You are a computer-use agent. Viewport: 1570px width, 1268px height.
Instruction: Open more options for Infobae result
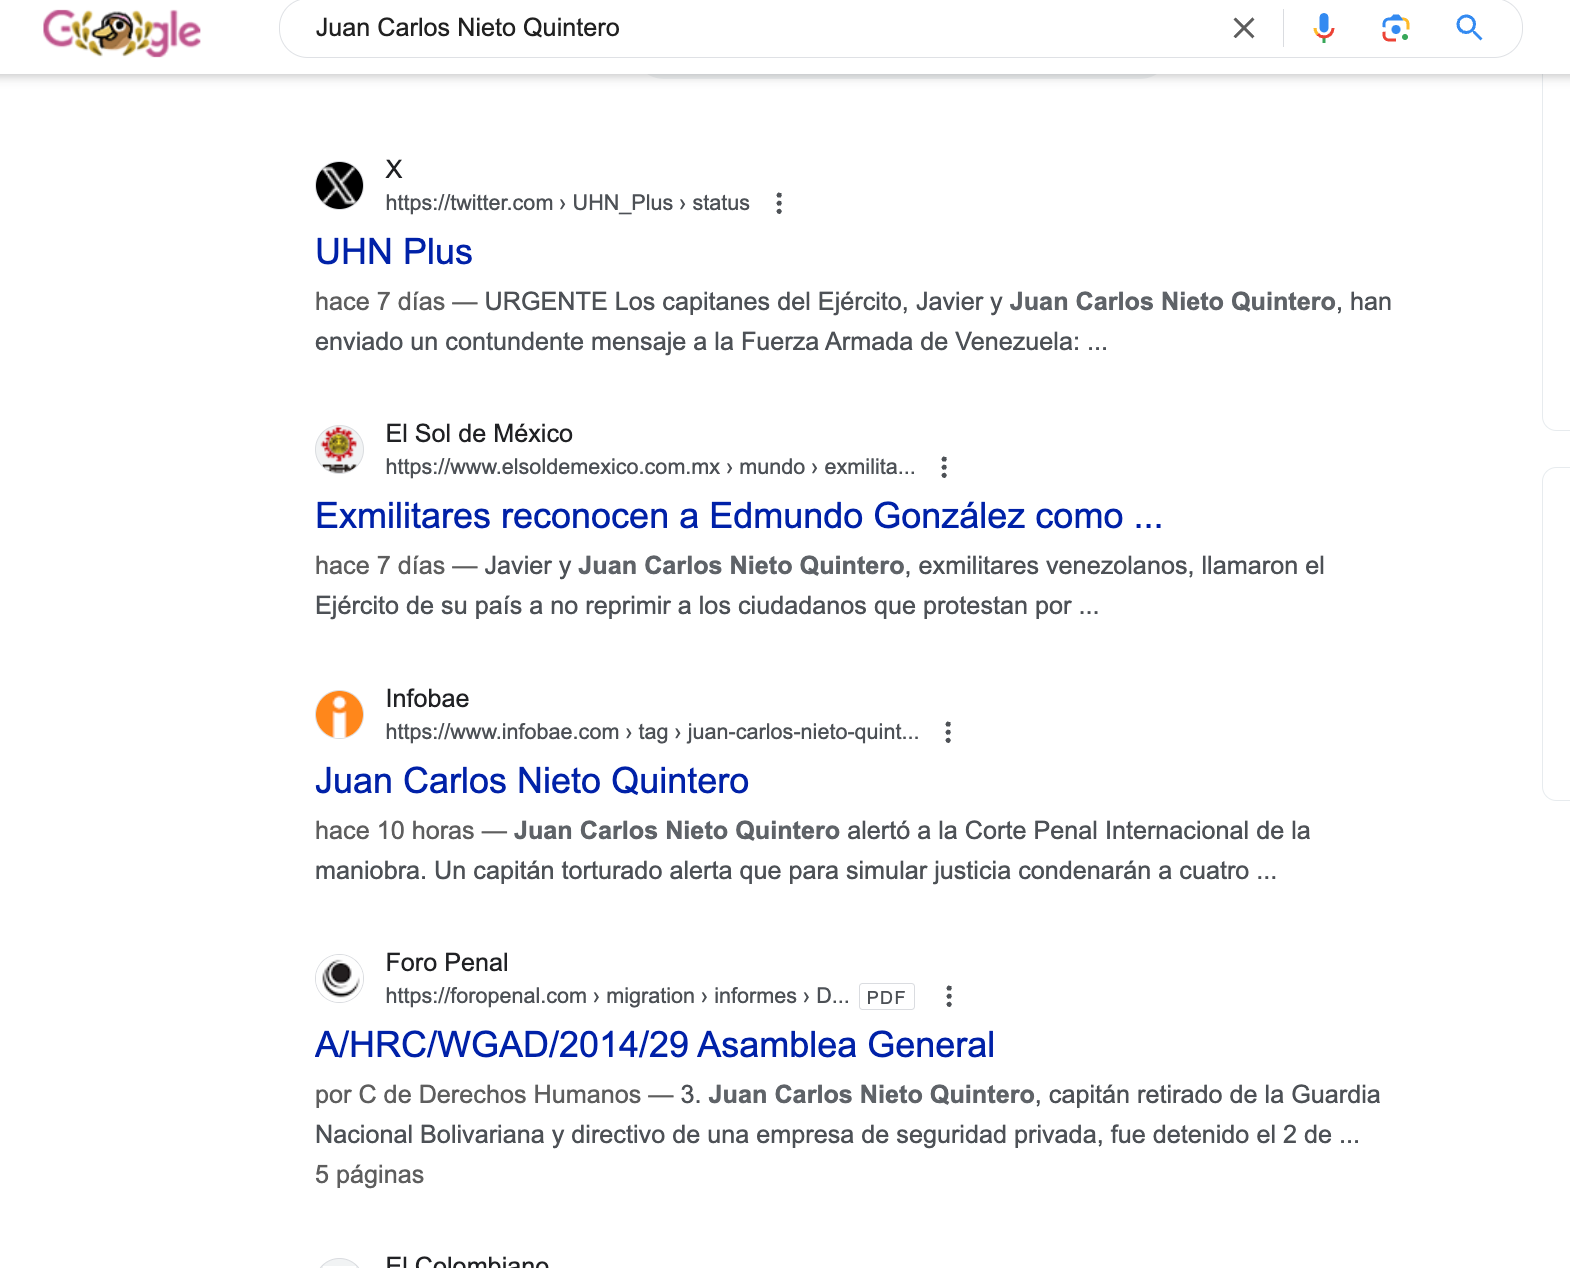(947, 732)
